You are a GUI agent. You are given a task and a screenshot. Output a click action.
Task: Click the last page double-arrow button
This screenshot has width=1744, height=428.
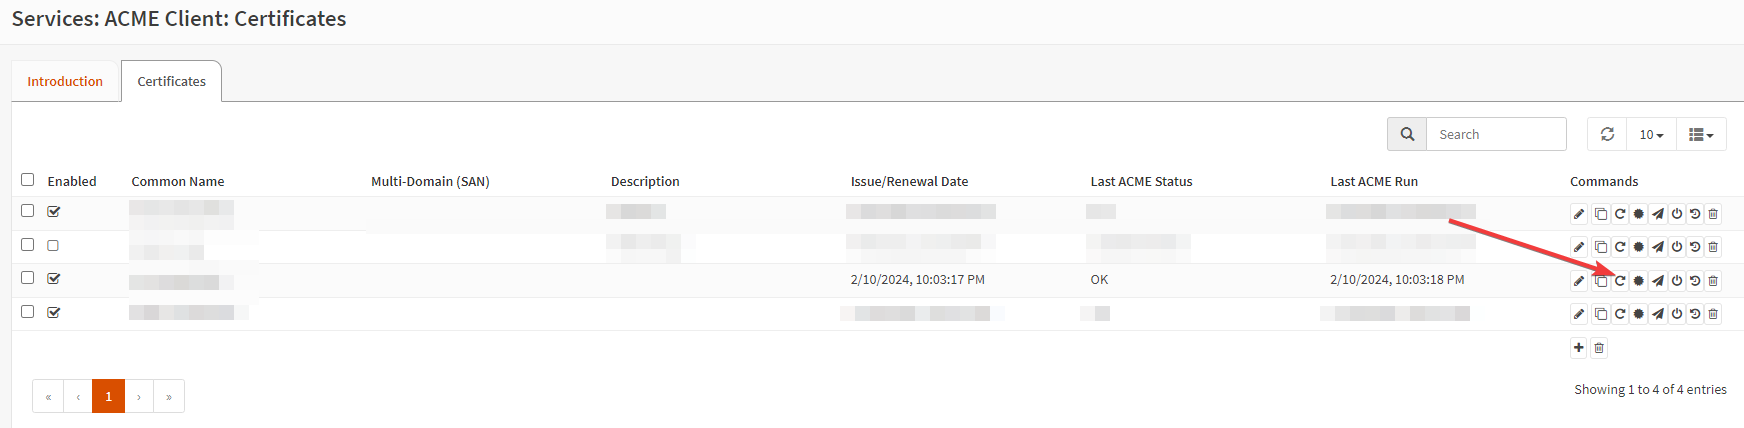[169, 396]
